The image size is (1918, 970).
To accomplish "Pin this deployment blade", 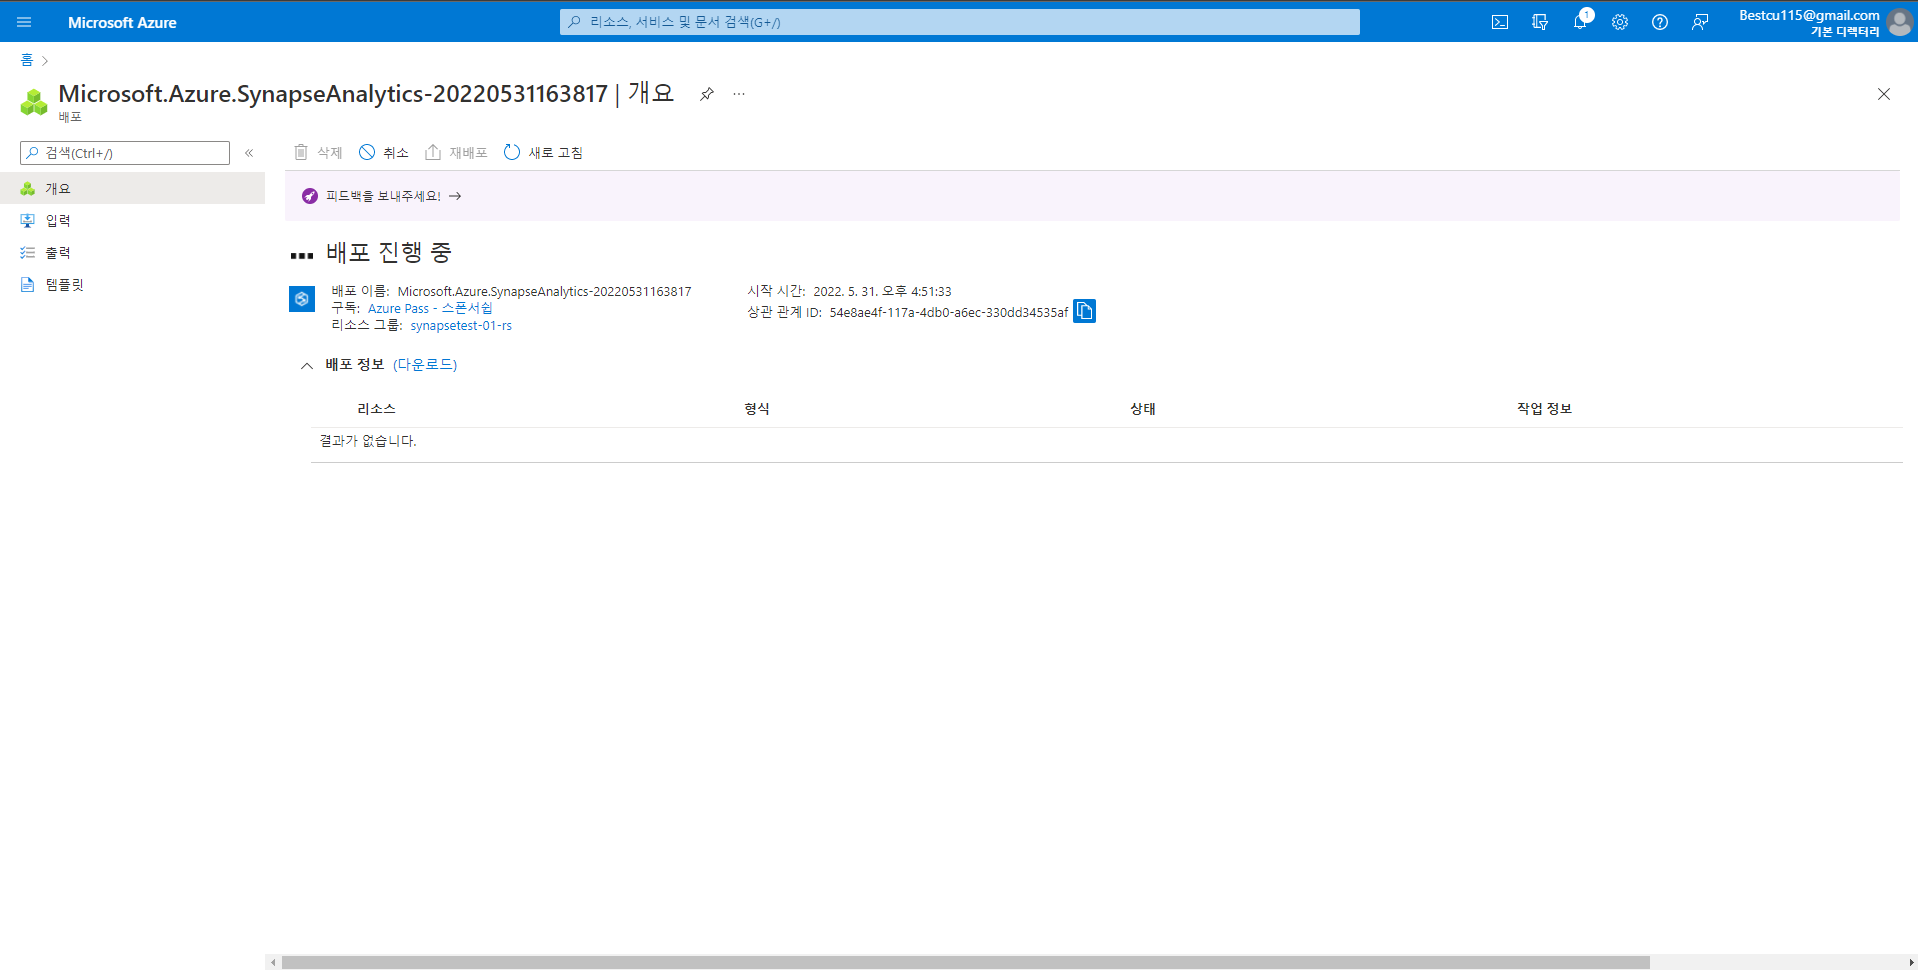I will click(707, 94).
